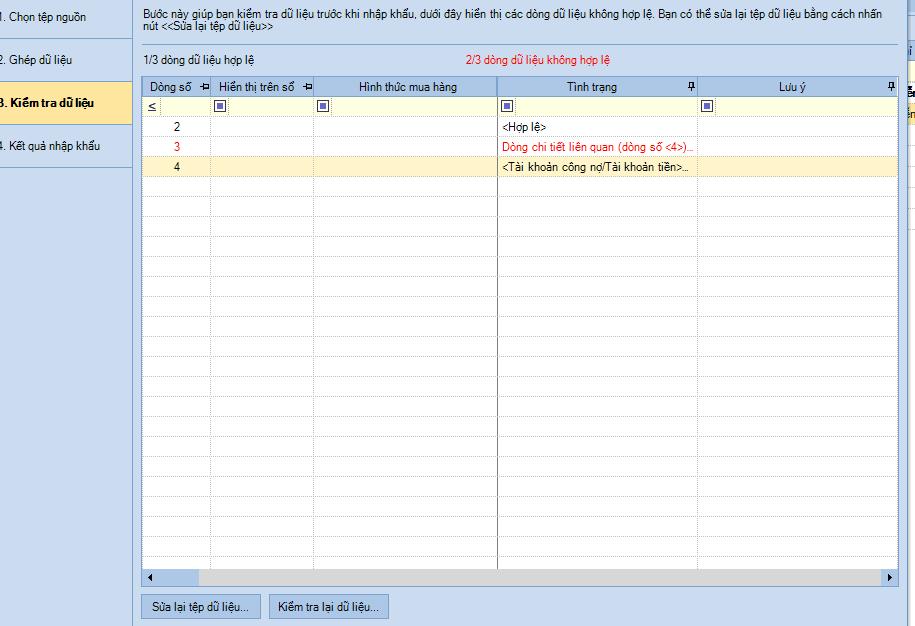The image size is (915, 626).
Task: Open filter operator for Hiển thị trên sổ
Action: point(220,106)
